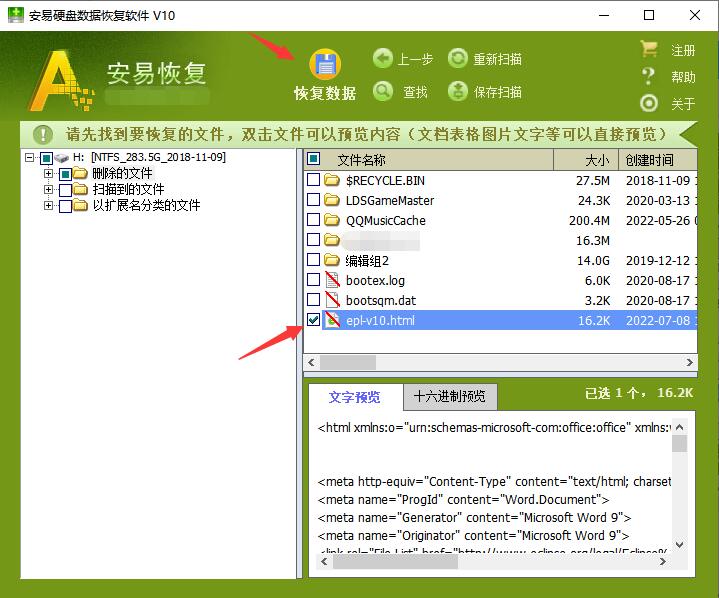Toggle the select-all checkbox beside 文件名称
The height and width of the screenshot is (598, 719).
click(314, 159)
